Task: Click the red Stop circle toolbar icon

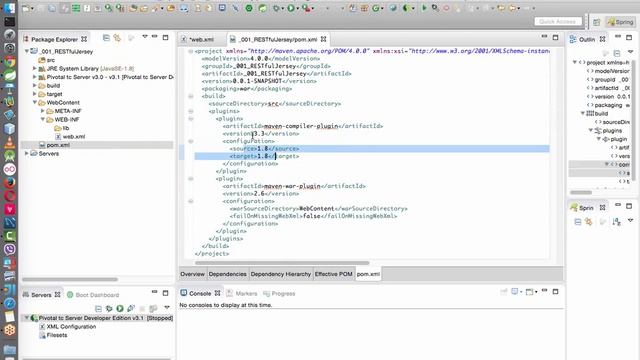Action: (x=446, y=8)
